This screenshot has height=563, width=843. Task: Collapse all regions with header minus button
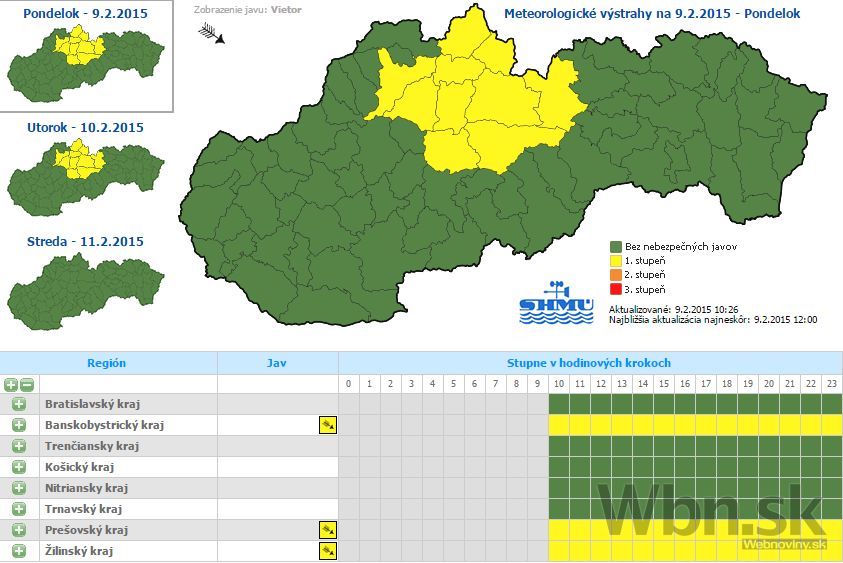27,384
